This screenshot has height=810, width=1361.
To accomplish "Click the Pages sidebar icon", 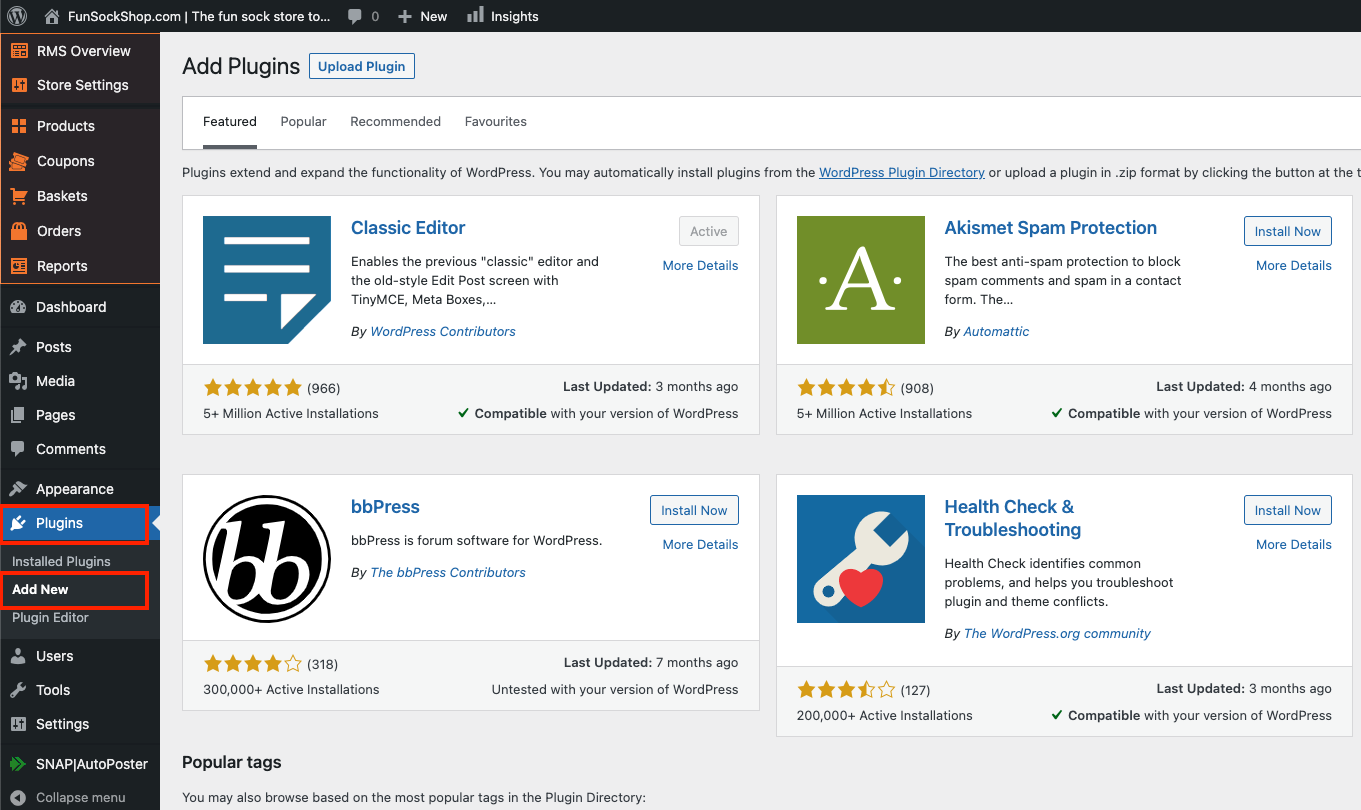I will pyautogui.click(x=18, y=415).
